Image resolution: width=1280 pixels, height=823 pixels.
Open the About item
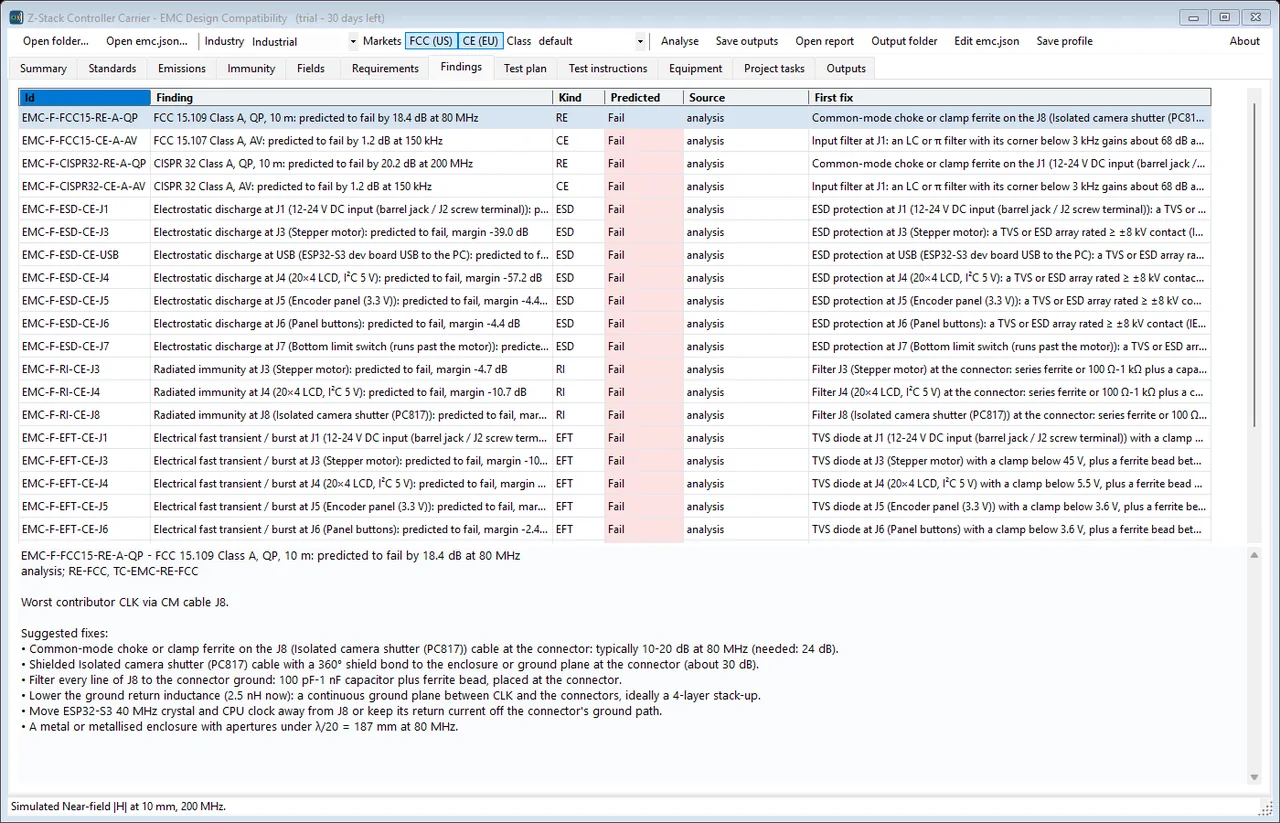click(1245, 41)
